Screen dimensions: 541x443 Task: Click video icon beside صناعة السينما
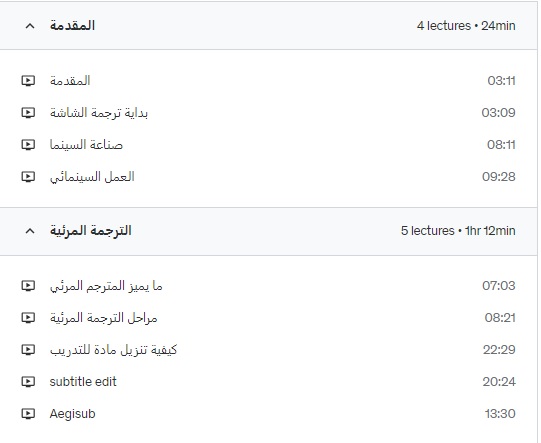click(x=28, y=145)
